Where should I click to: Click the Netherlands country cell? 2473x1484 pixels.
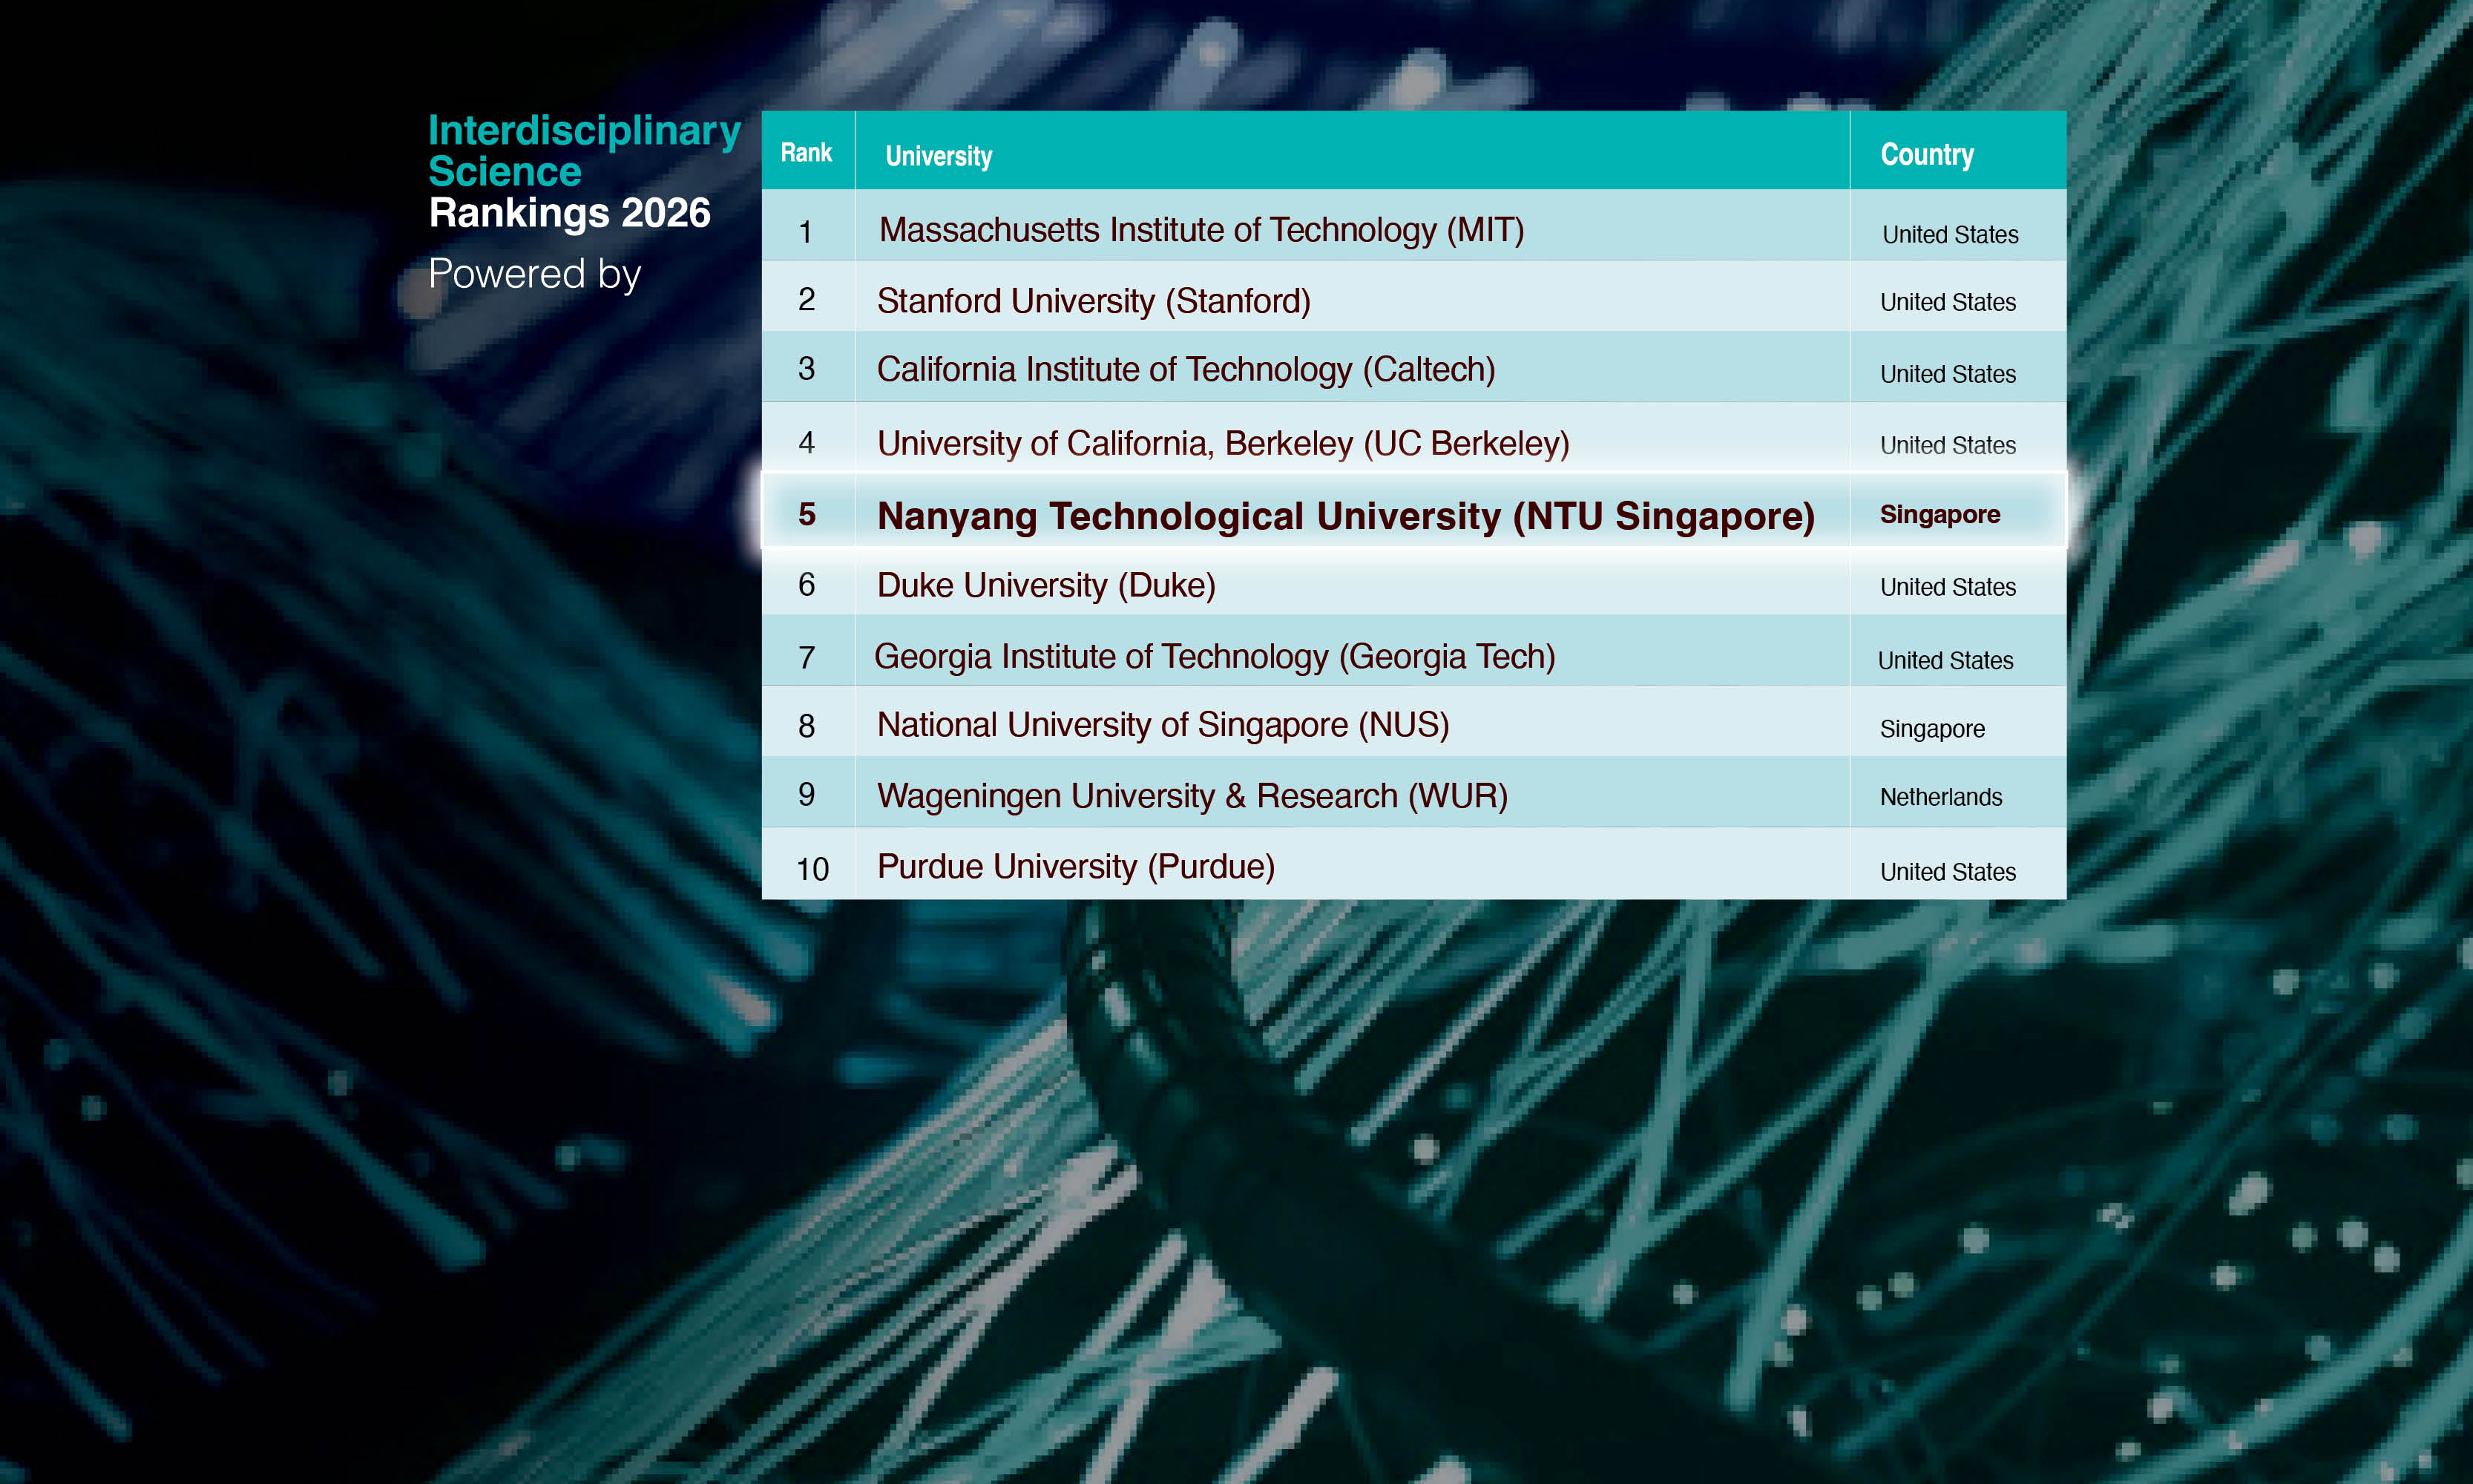tap(1940, 797)
